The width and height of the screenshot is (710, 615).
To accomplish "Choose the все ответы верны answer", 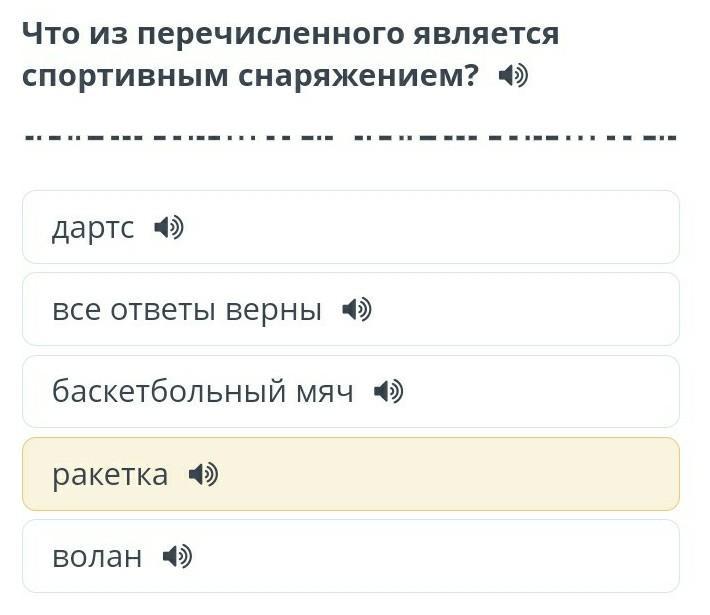I will [x=351, y=310].
